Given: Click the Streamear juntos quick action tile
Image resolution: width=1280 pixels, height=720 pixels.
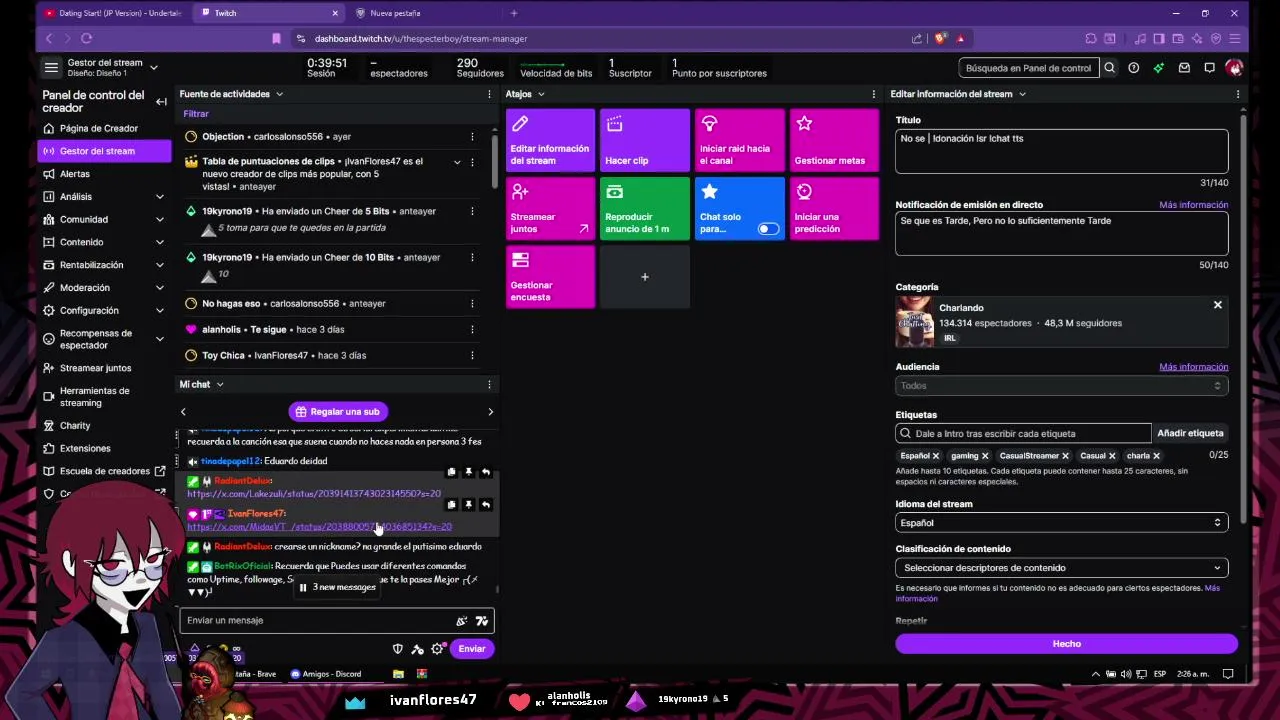Looking at the screenshot, I should click(550, 208).
